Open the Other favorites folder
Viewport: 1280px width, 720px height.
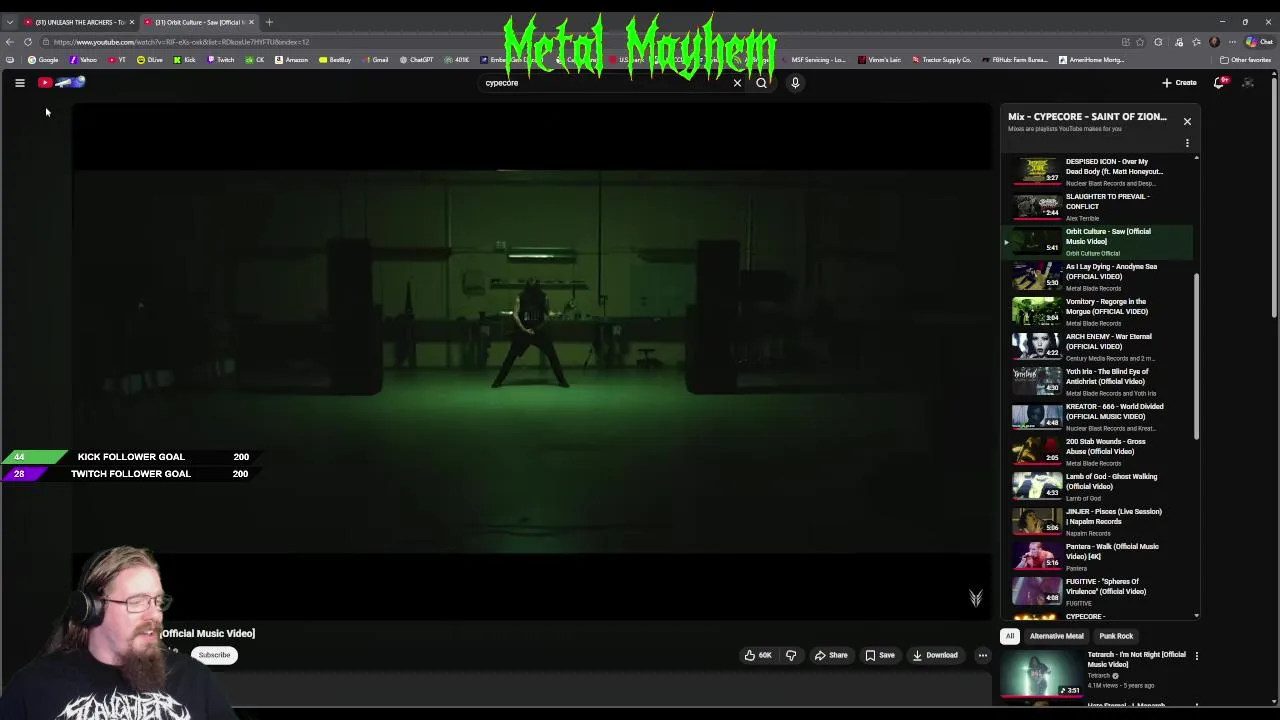click(1245, 60)
